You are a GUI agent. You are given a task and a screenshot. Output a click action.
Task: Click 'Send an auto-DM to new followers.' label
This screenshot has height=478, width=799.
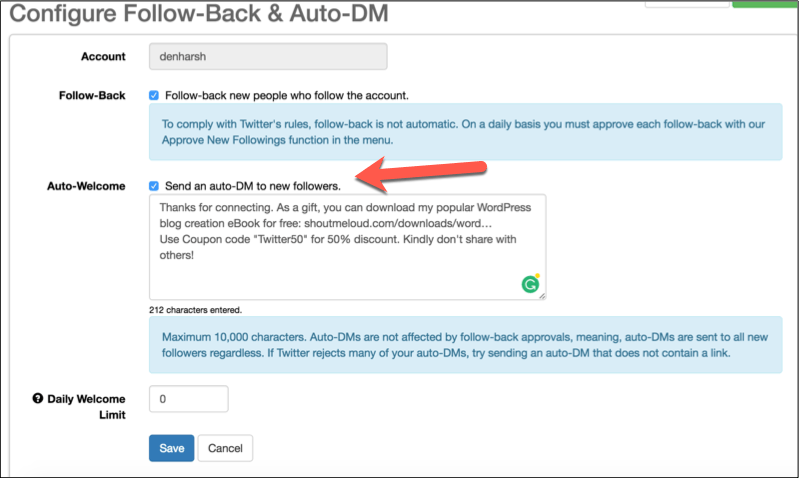253,186
